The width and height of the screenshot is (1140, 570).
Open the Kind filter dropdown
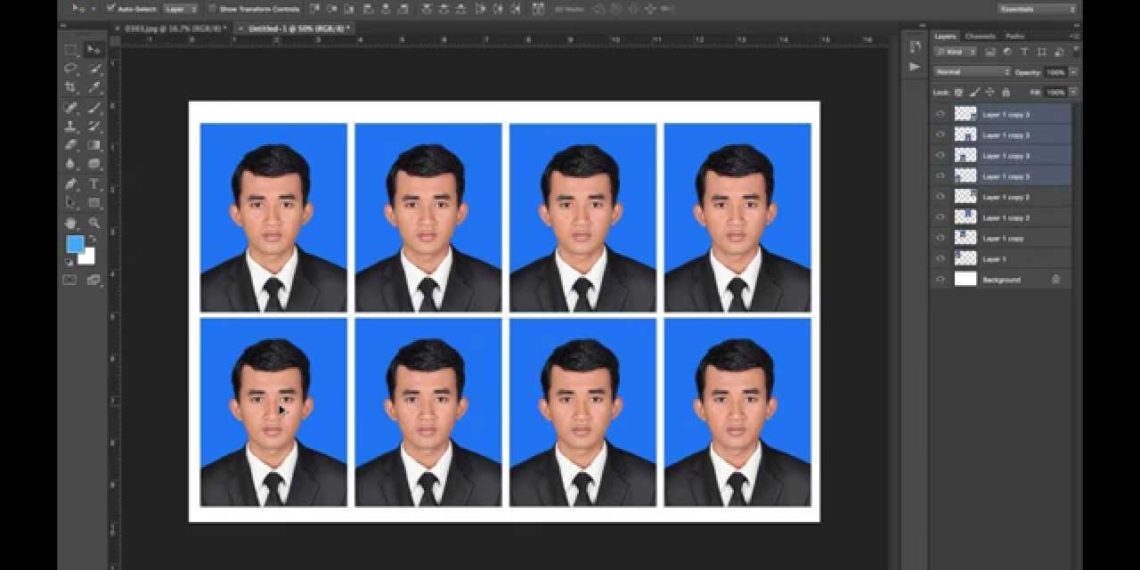(x=956, y=52)
